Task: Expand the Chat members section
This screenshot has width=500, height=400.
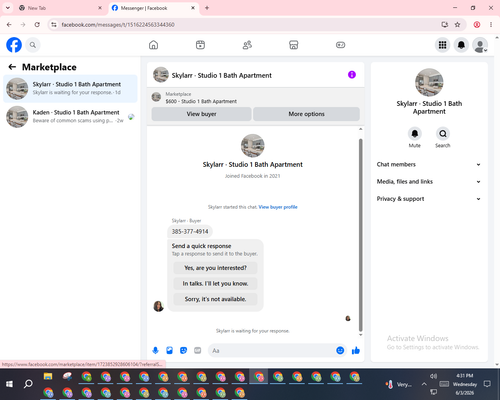Action: [429, 164]
